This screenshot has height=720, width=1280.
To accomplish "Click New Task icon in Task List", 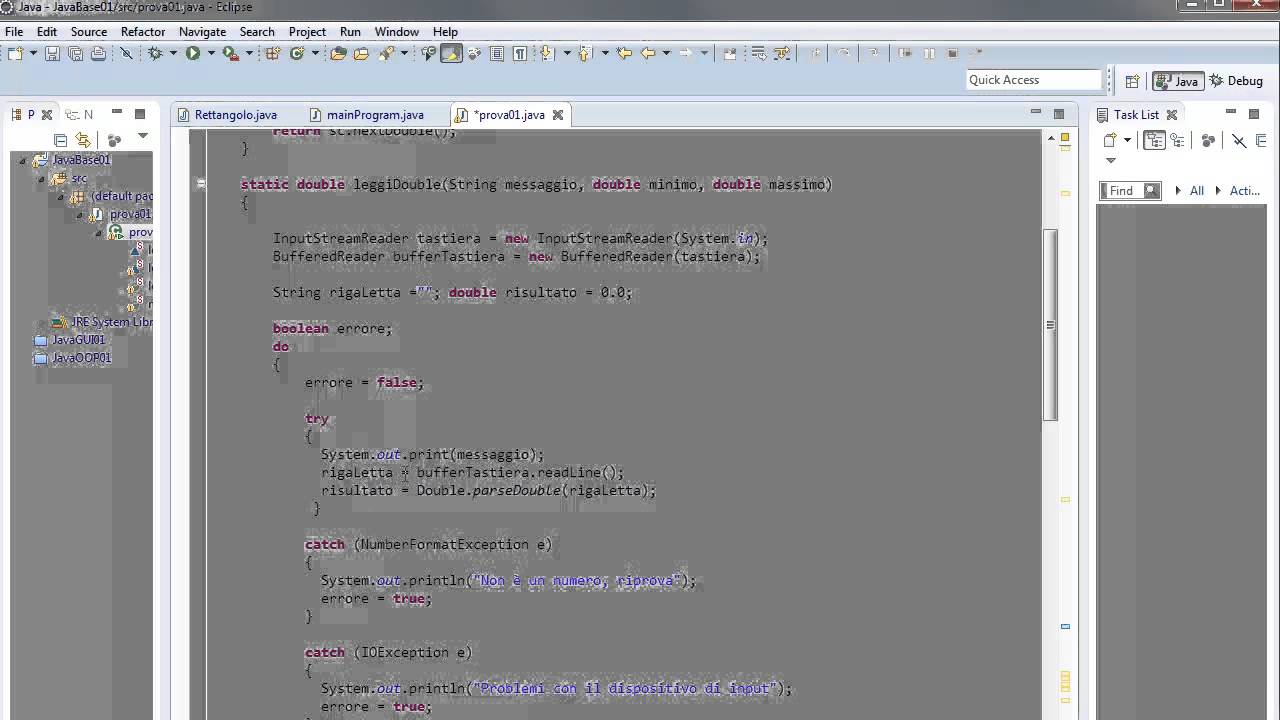I will pyautogui.click(x=1110, y=141).
